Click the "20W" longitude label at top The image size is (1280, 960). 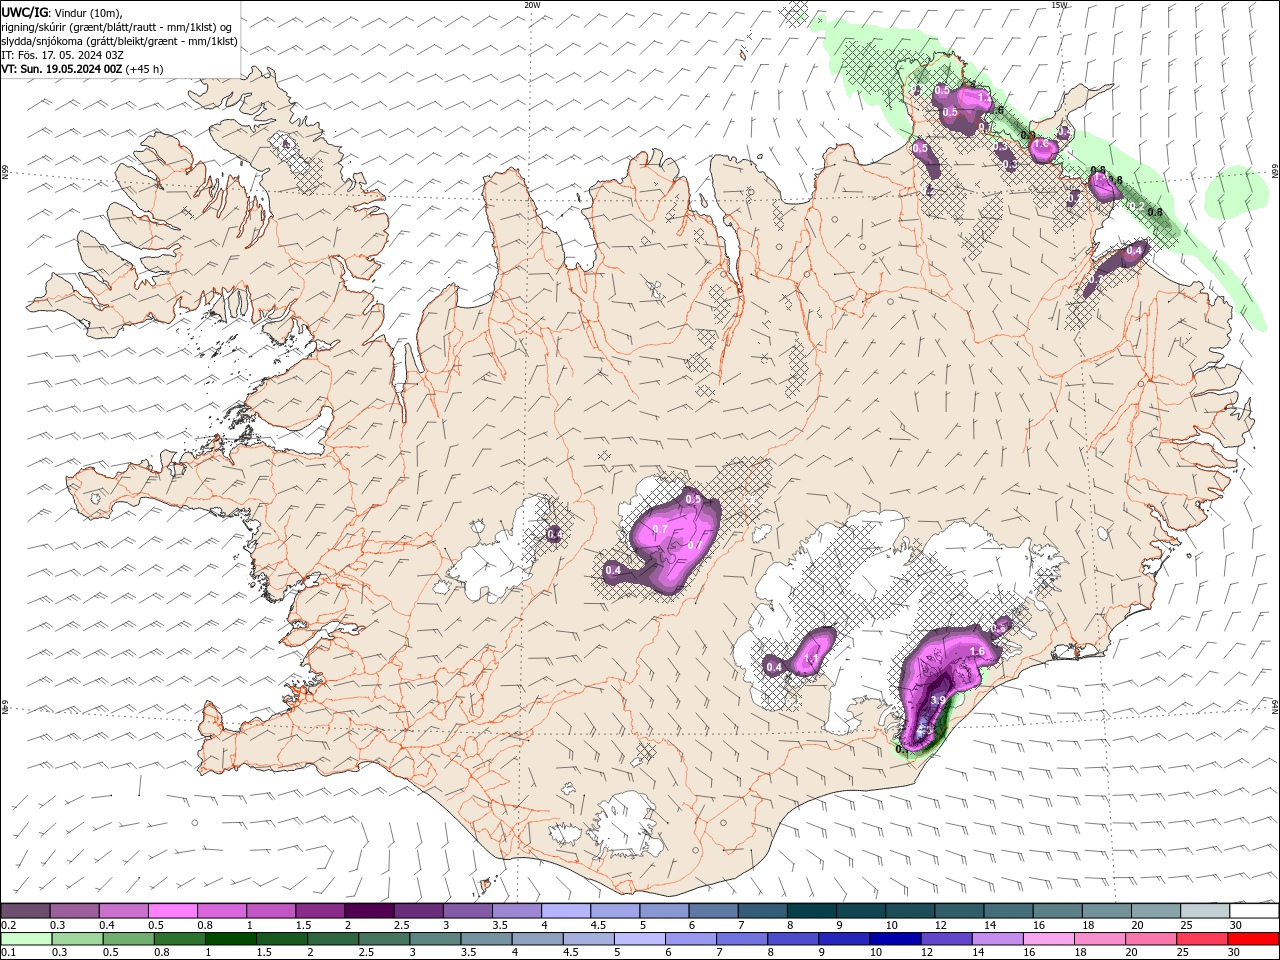532,5
